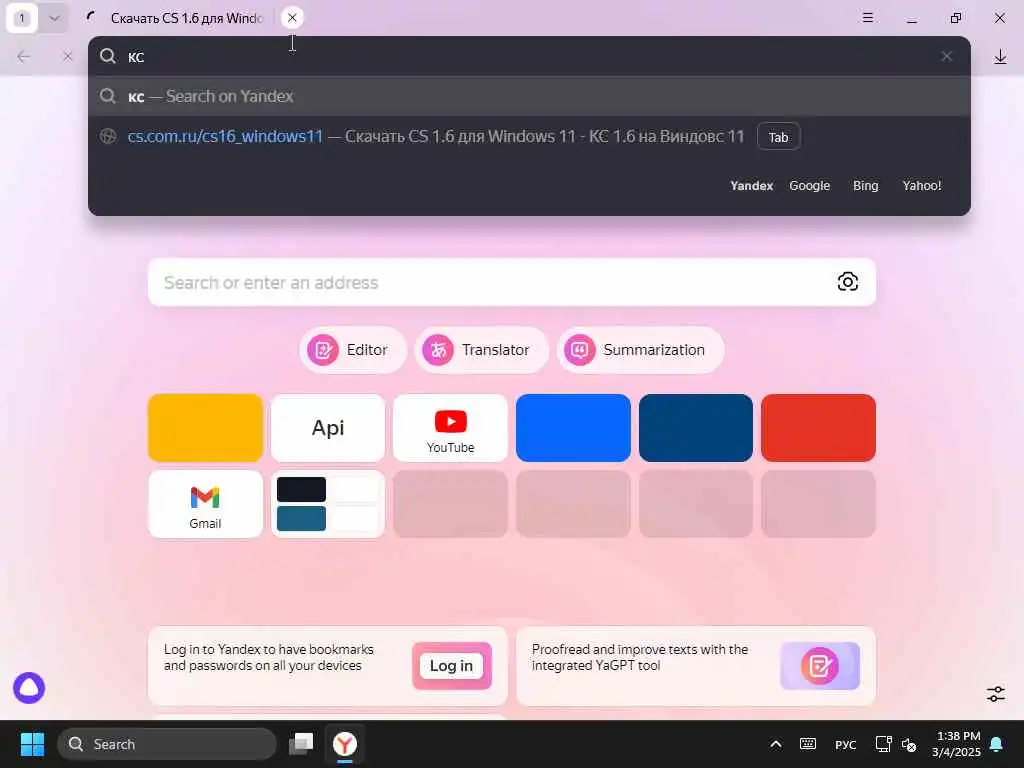Select кс — Search on Yandex suggestion
Viewport: 1024px width, 768px height.
point(529,97)
